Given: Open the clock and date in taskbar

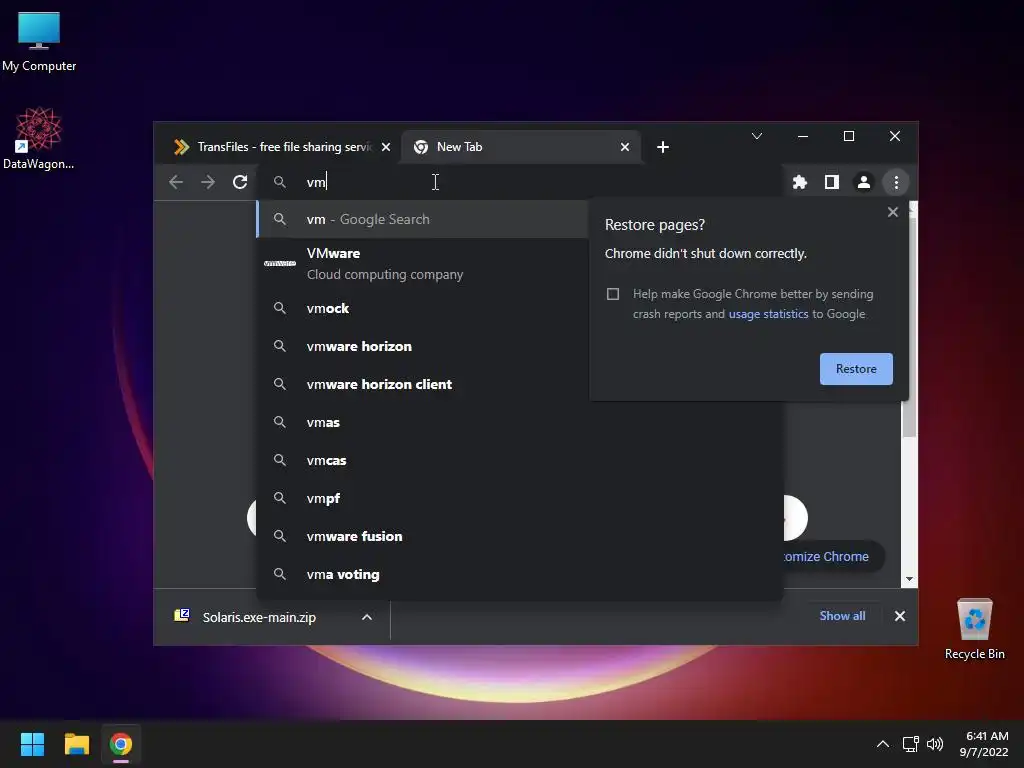Looking at the screenshot, I should [984, 744].
